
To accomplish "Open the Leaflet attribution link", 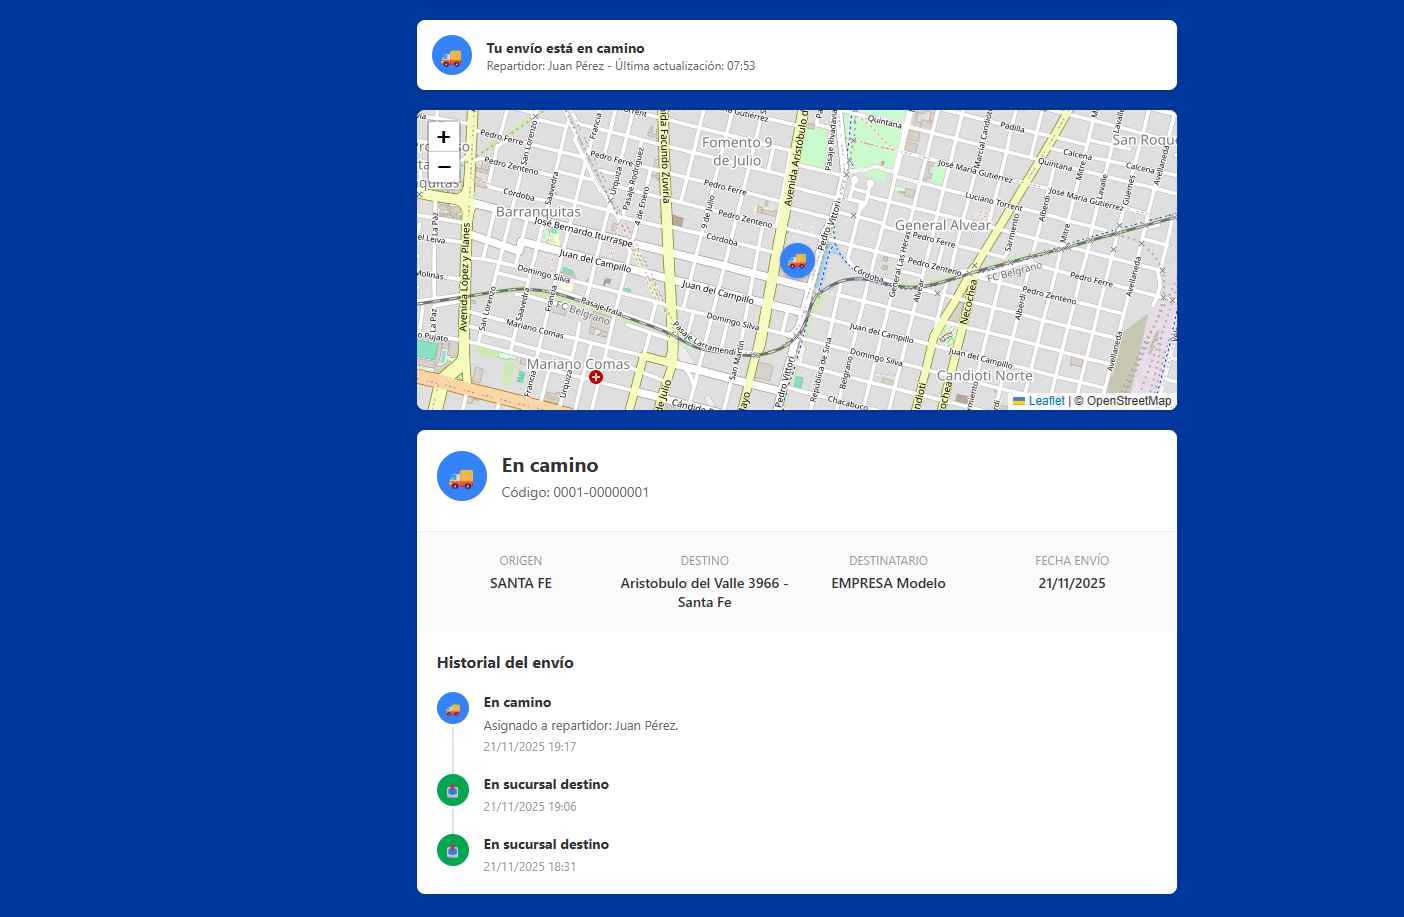I will 1046,401.
